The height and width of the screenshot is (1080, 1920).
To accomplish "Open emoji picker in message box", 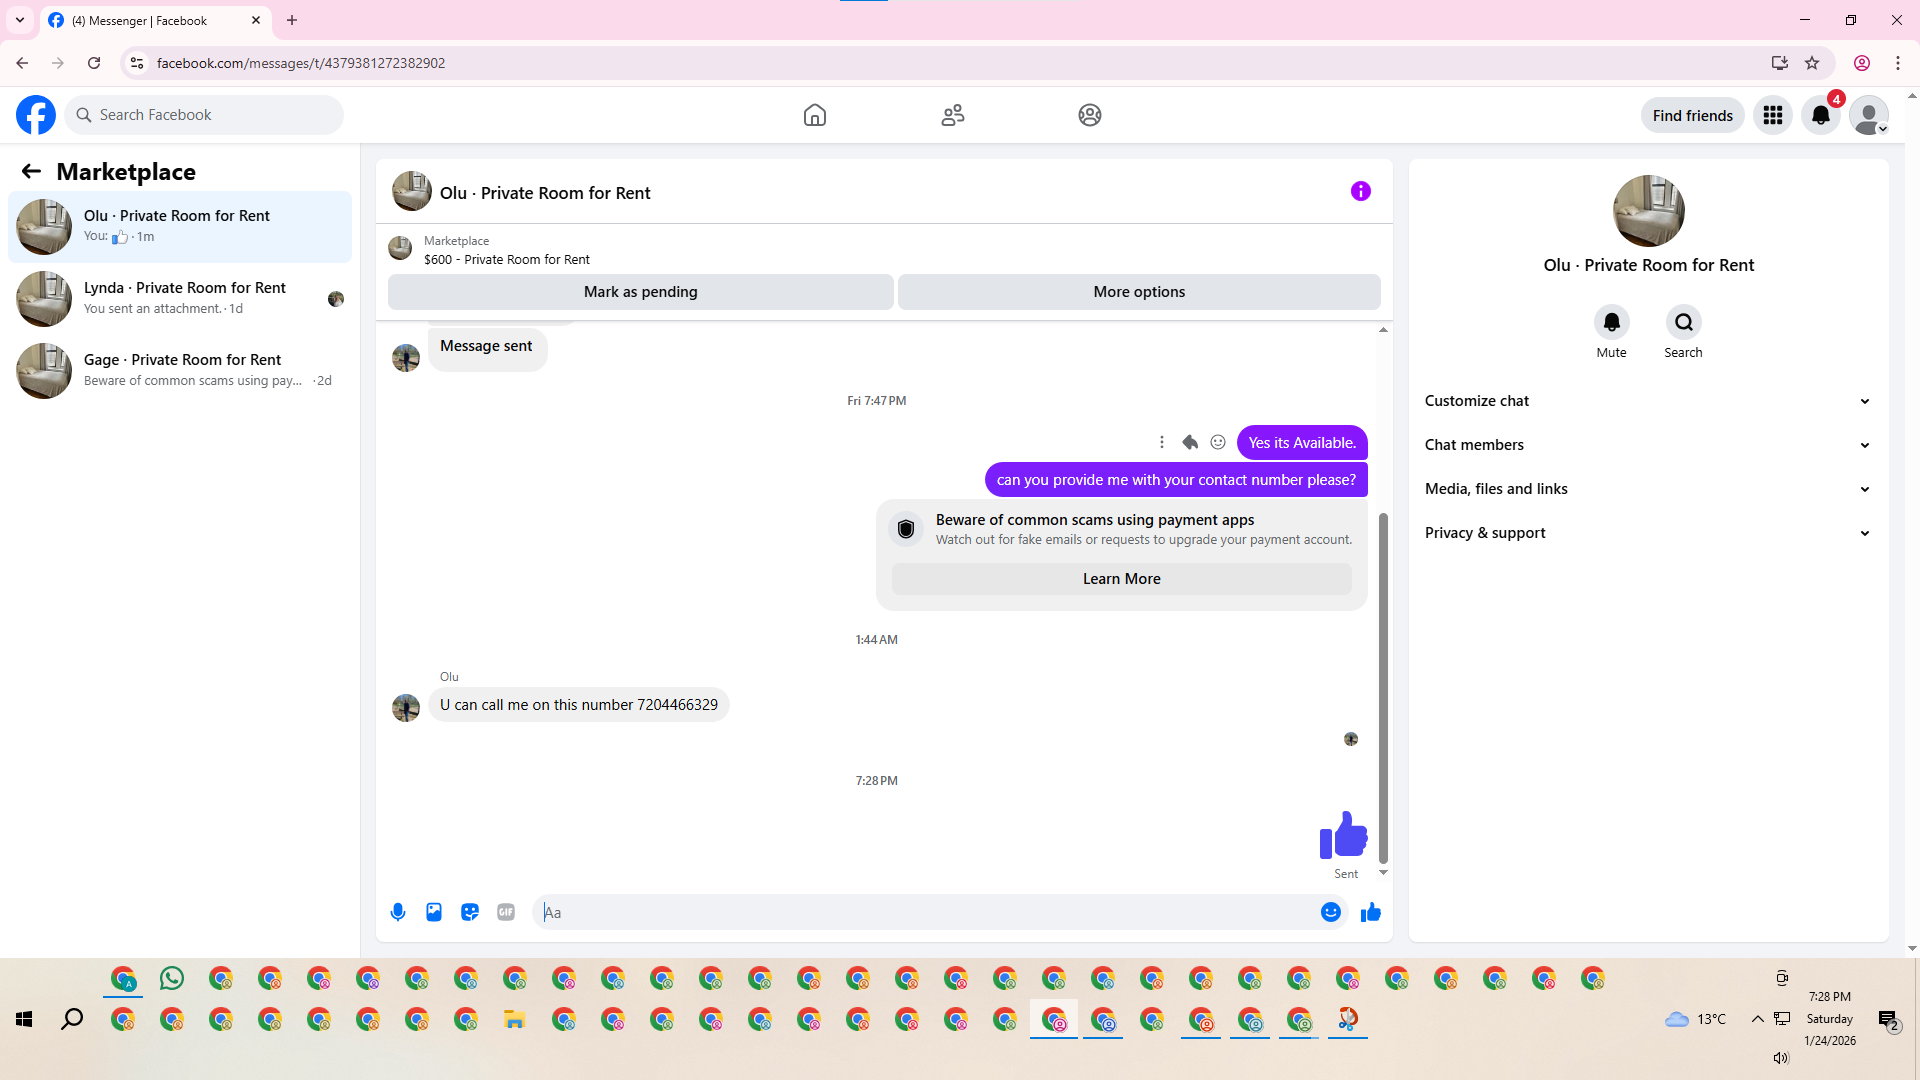I will click(x=1330, y=912).
